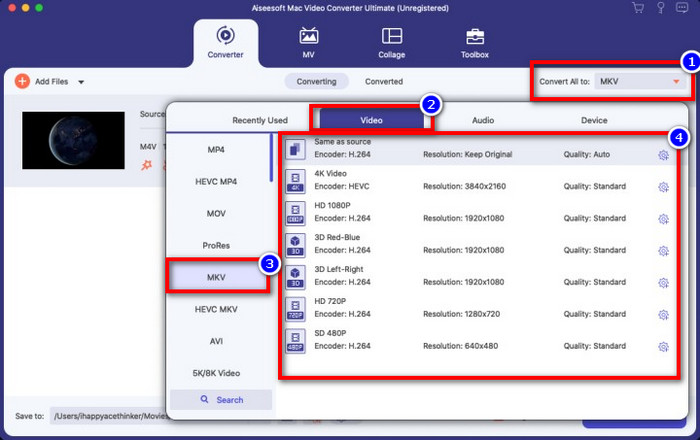Screen dimensions: 700x440
Task: Click Resolution: Keep Original text
Action: (467, 154)
